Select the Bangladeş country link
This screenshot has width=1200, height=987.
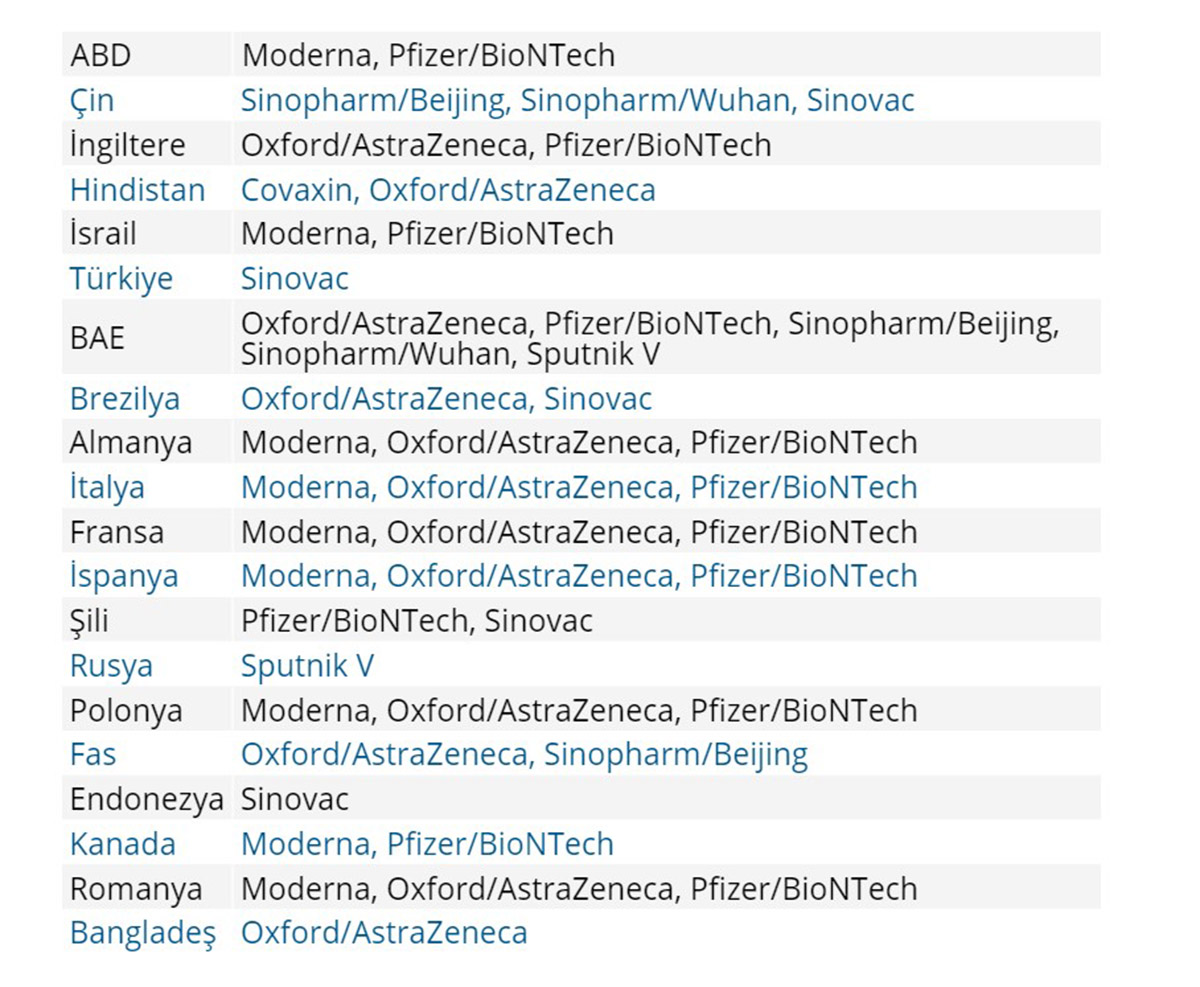142,932
